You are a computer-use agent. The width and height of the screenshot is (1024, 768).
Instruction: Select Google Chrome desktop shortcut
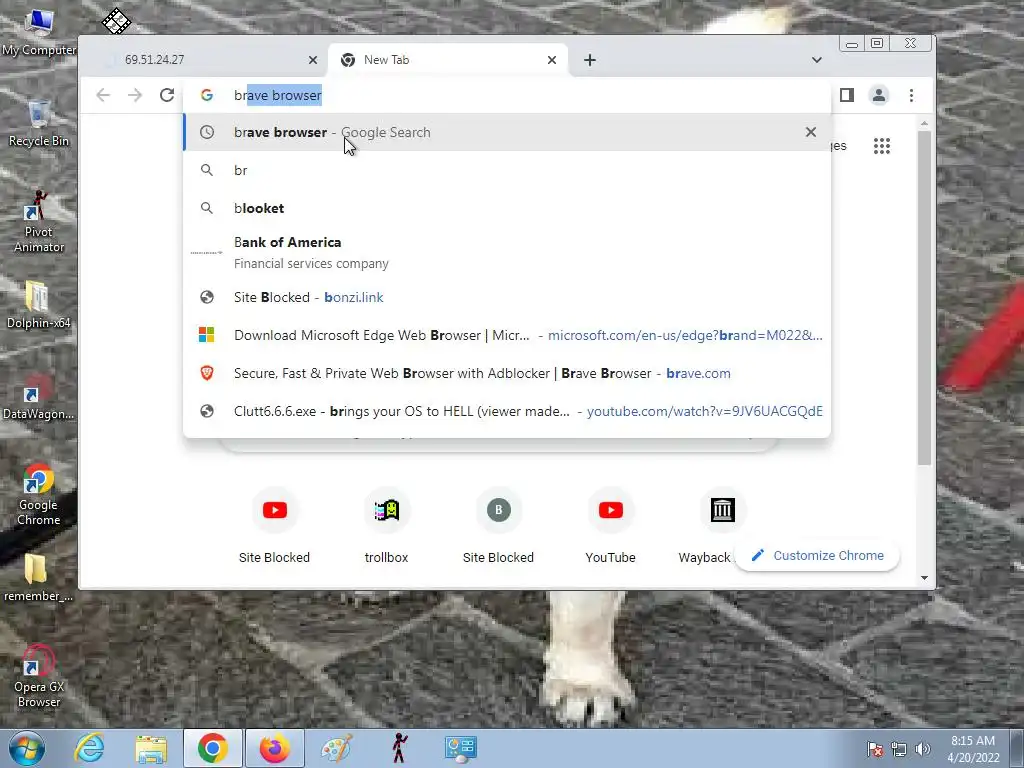39,494
